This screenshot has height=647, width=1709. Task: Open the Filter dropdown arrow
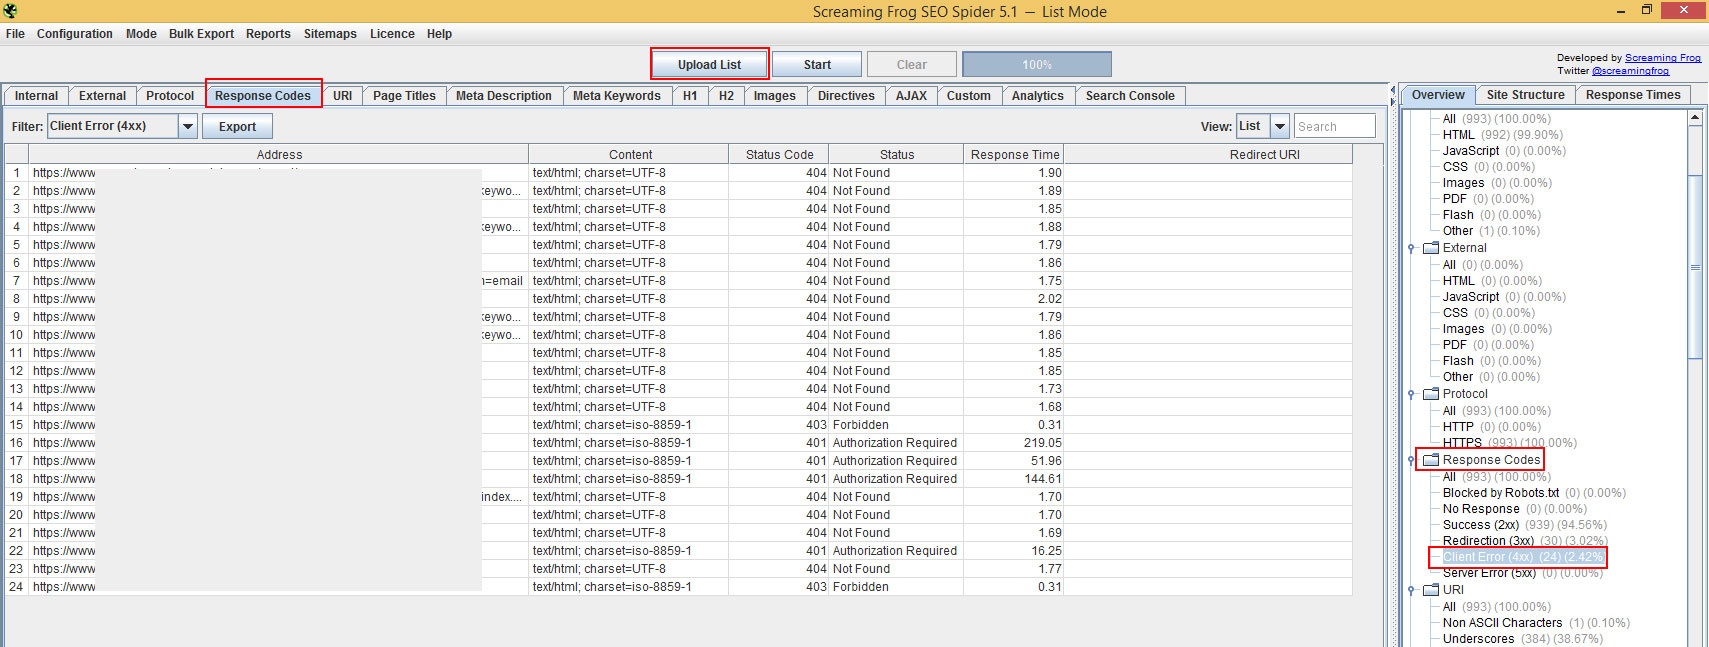click(x=187, y=126)
